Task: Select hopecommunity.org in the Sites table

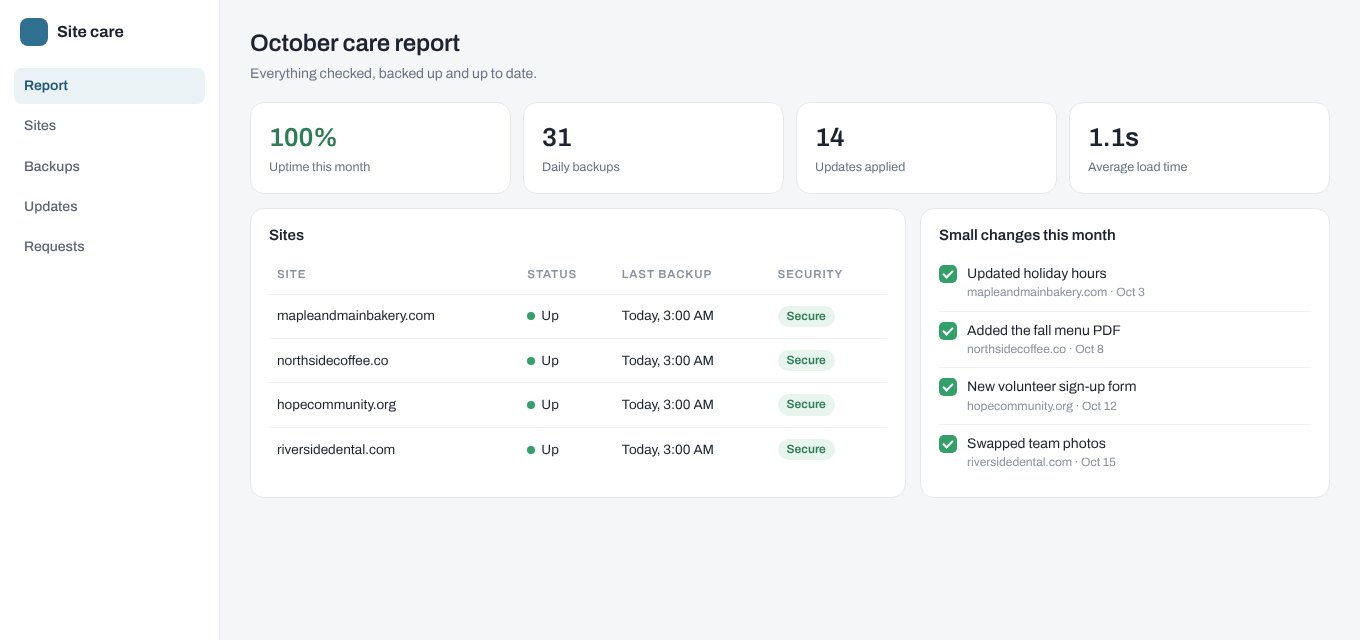Action: pos(336,405)
